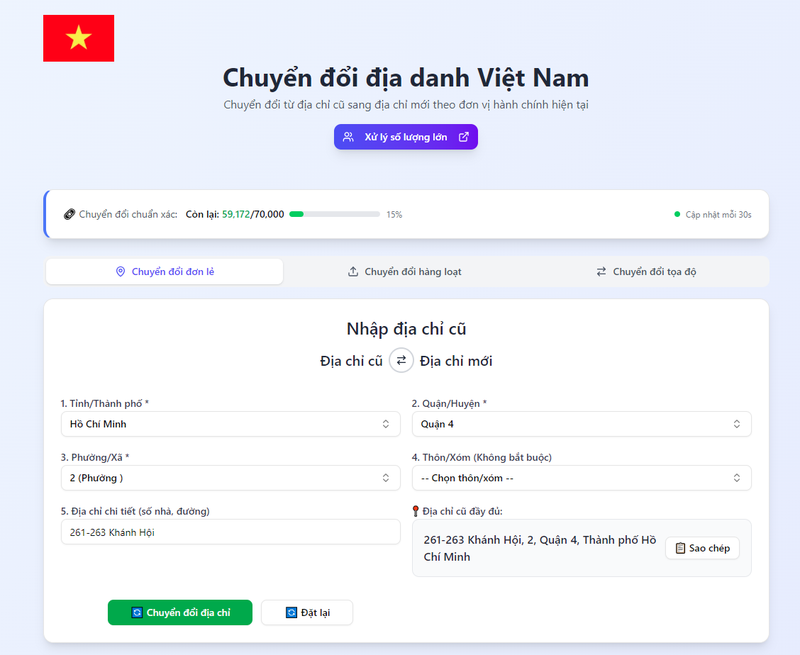Click the Vietnam flag logo
The width and height of the screenshot is (800, 655).
(79, 38)
